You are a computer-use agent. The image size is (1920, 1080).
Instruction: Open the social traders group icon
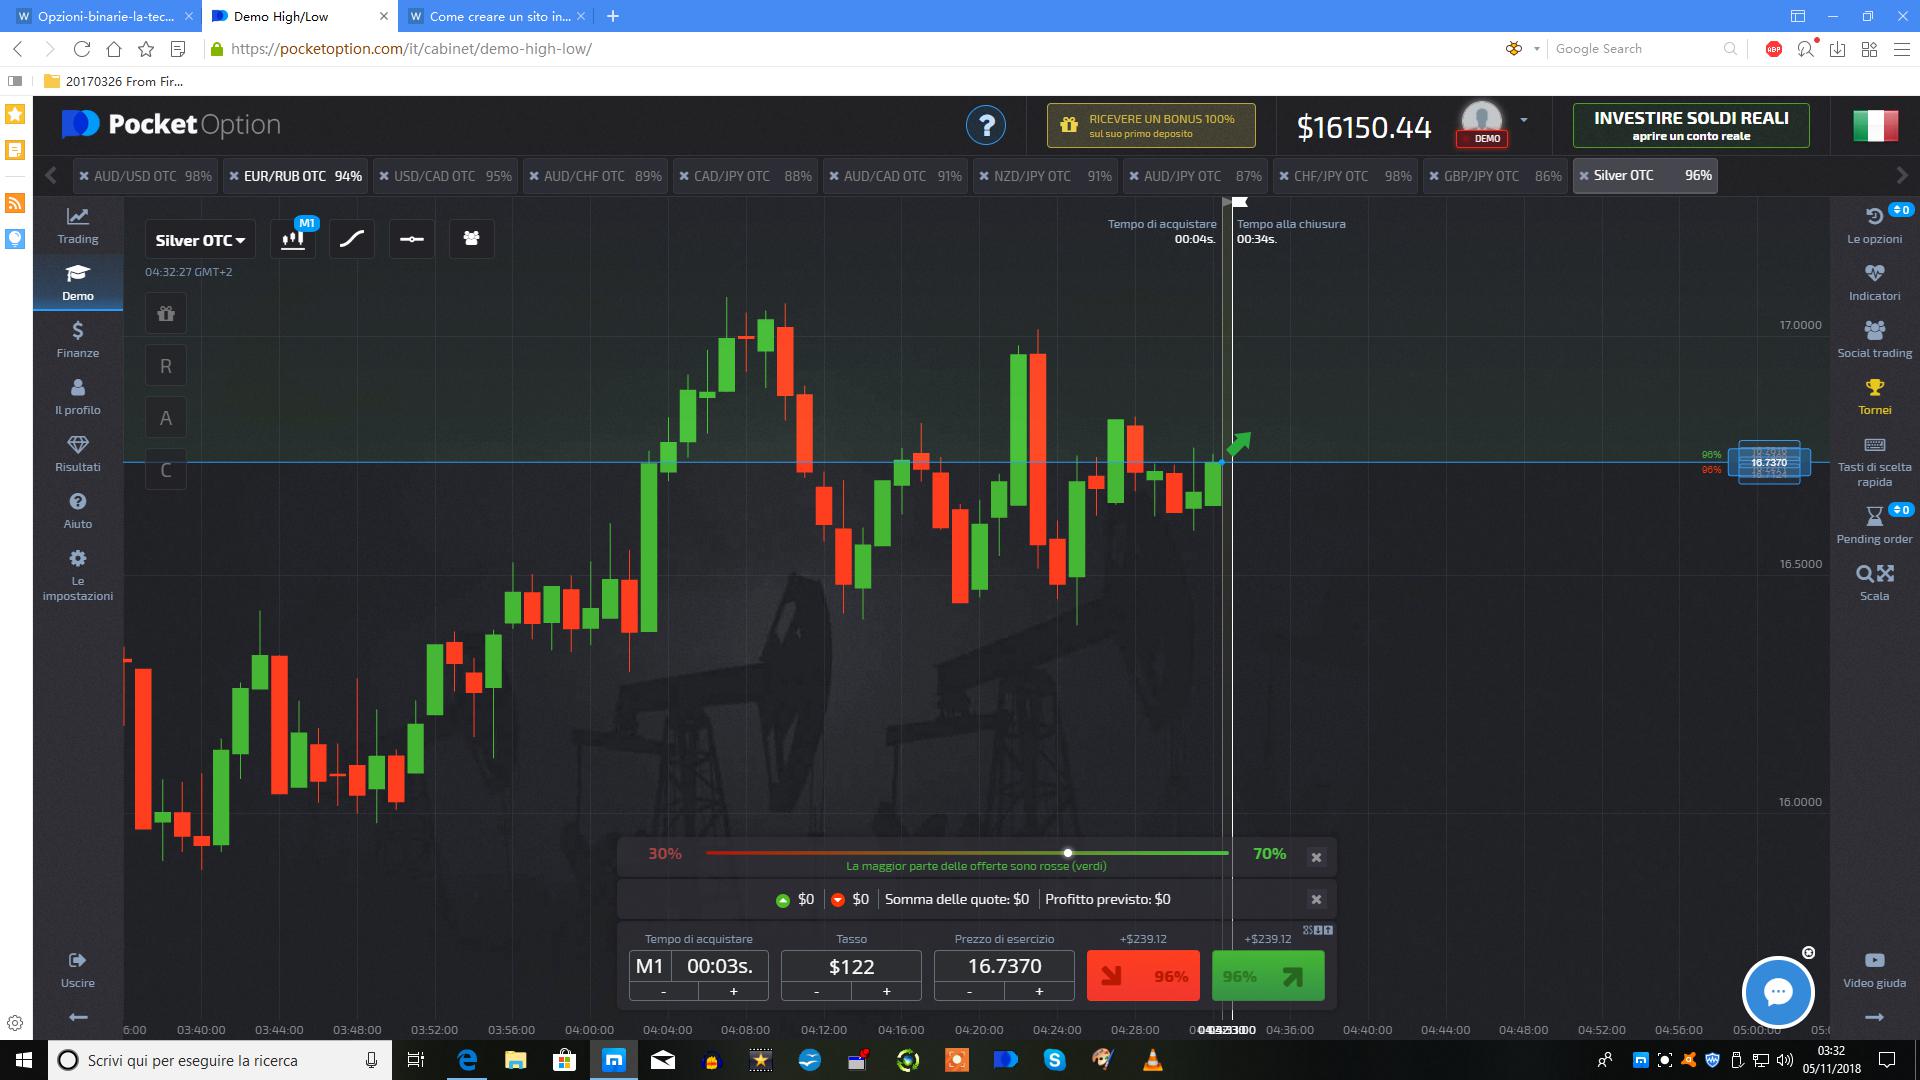pos(471,239)
